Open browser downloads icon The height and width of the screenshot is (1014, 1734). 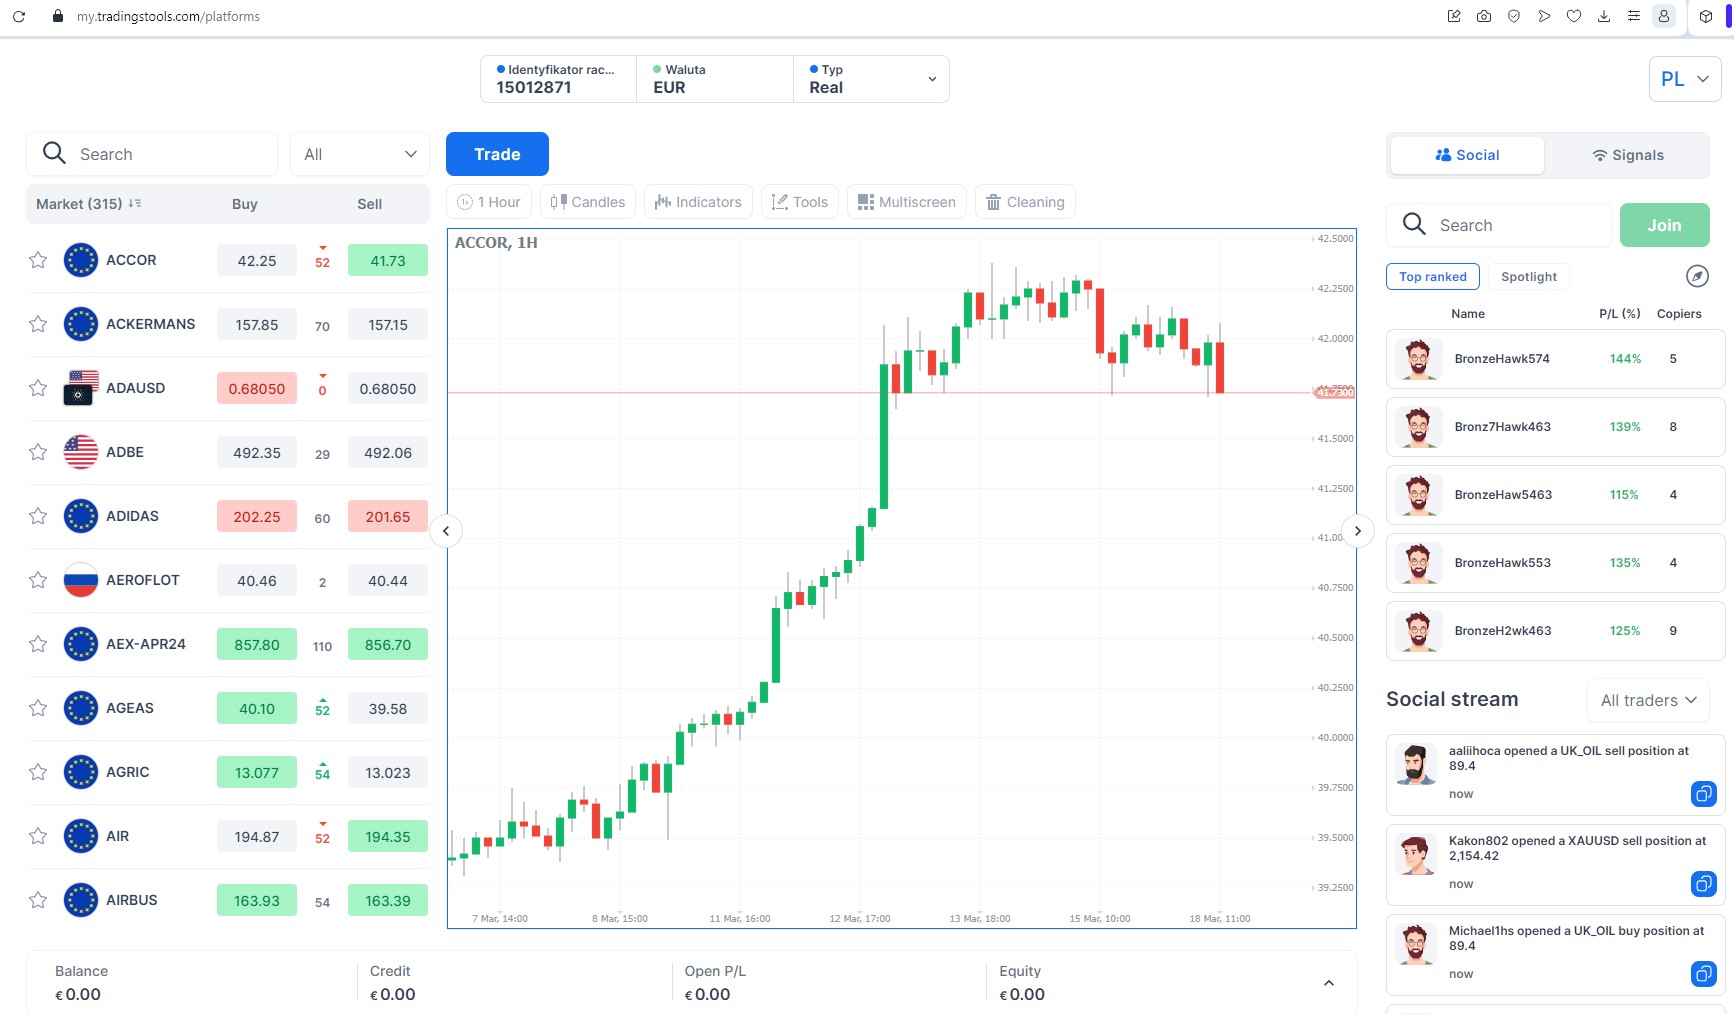(x=1604, y=16)
